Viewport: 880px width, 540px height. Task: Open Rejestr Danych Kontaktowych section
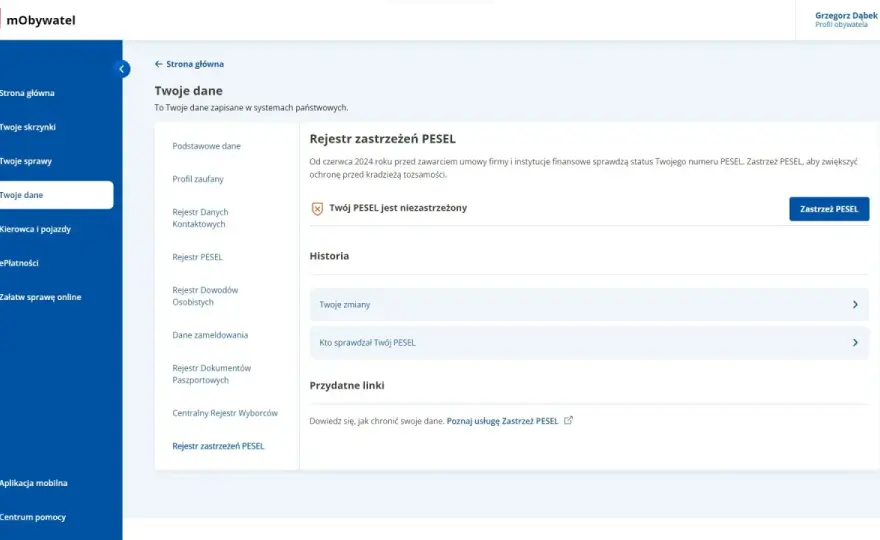pyautogui.click(x=200, y=218)
